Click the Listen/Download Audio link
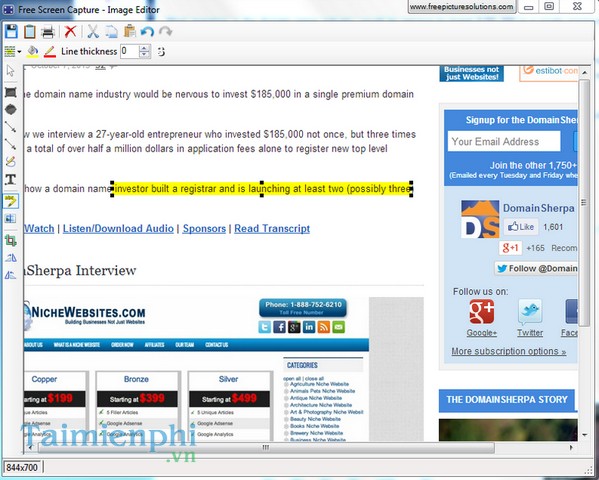Image resolution: width=599 pixels, height=480 pixels. [118, 229]
